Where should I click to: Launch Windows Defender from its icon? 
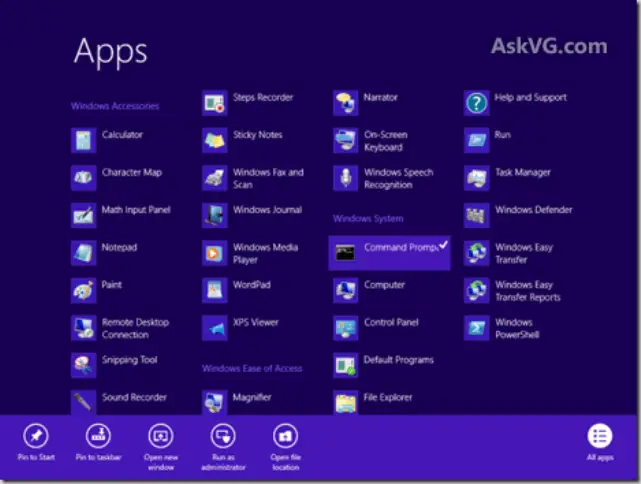point(477,215)
